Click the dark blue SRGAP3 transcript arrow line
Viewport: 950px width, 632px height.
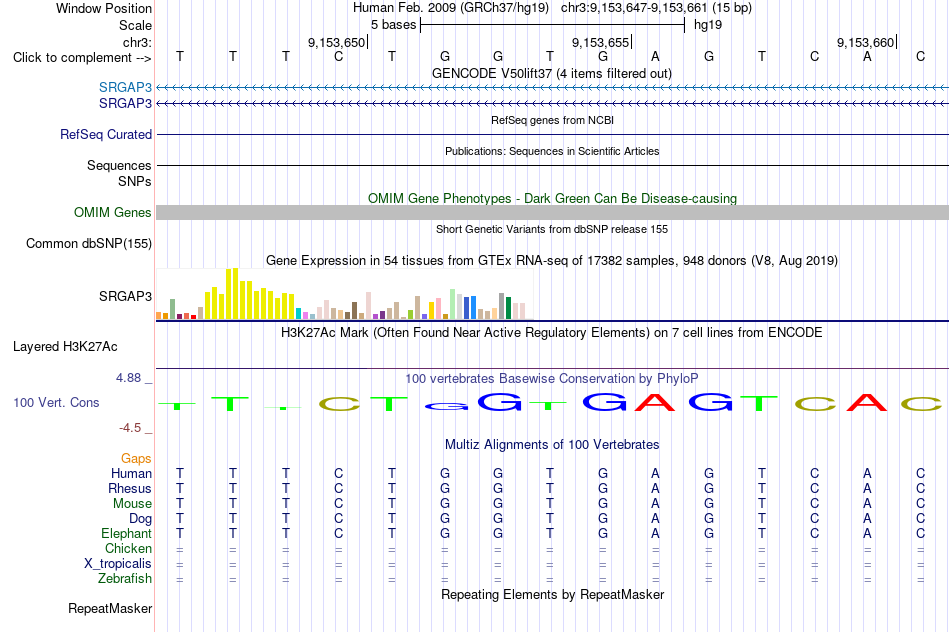click(553, 104)
